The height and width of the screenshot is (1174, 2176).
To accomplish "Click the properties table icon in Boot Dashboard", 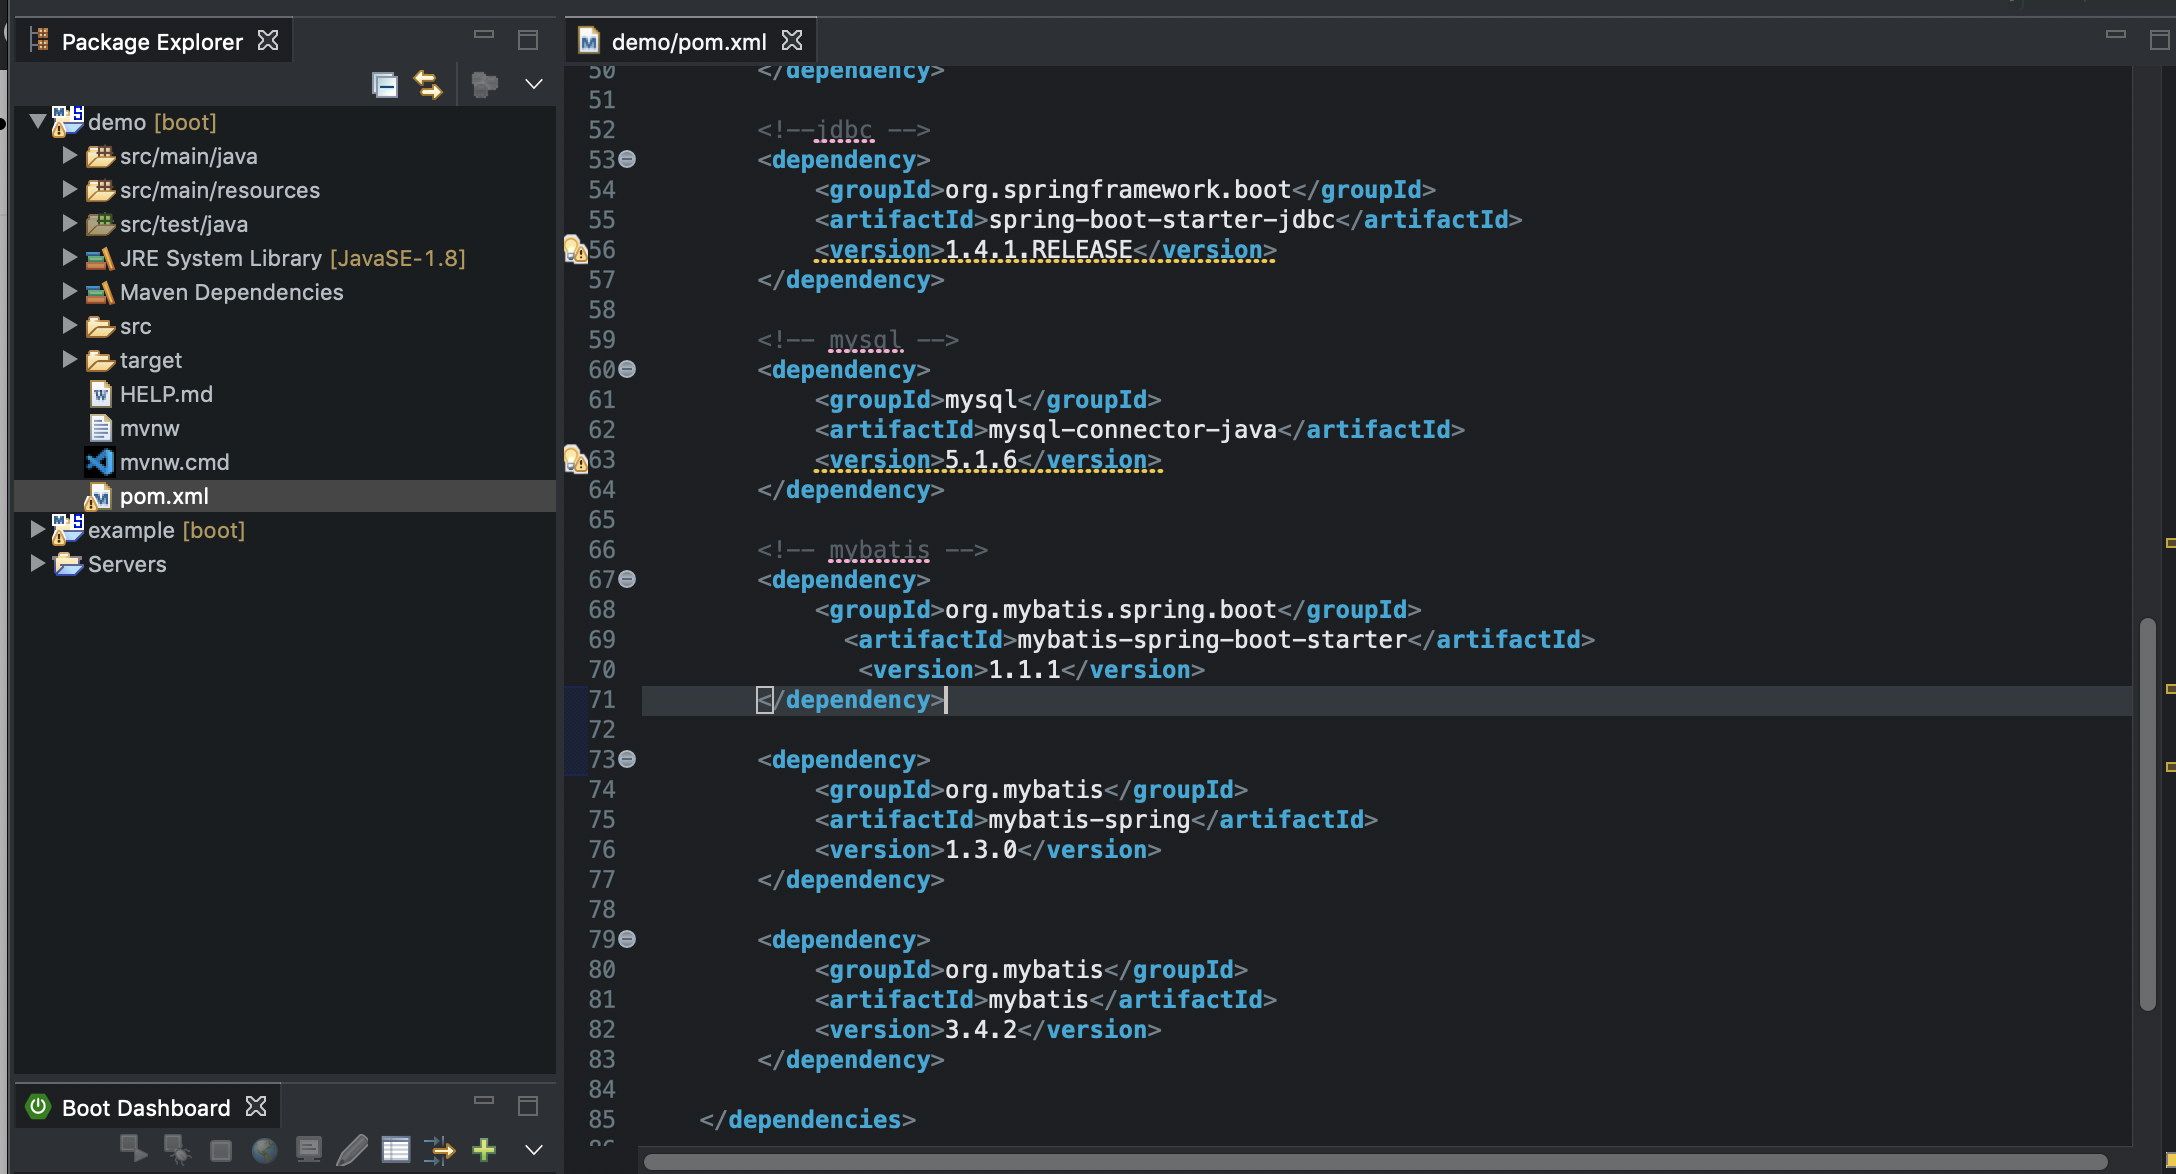I will coord(396,1150).
